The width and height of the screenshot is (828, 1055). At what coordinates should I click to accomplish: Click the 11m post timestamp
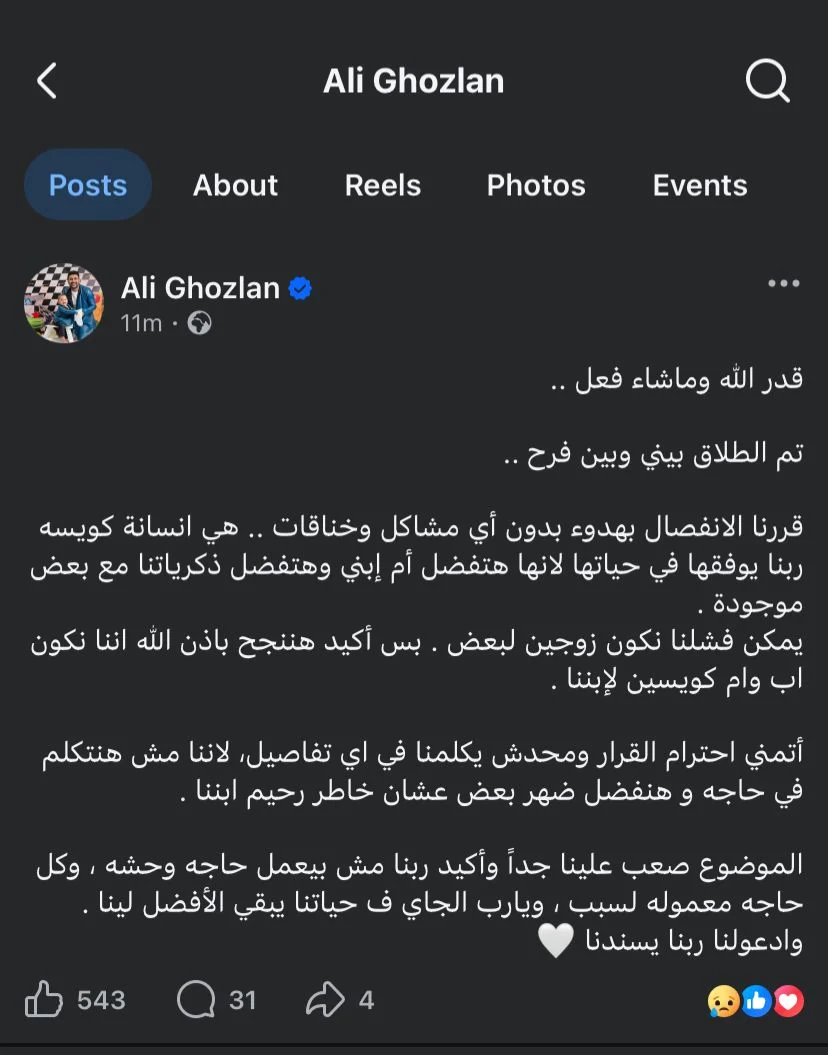coord(141,324)
